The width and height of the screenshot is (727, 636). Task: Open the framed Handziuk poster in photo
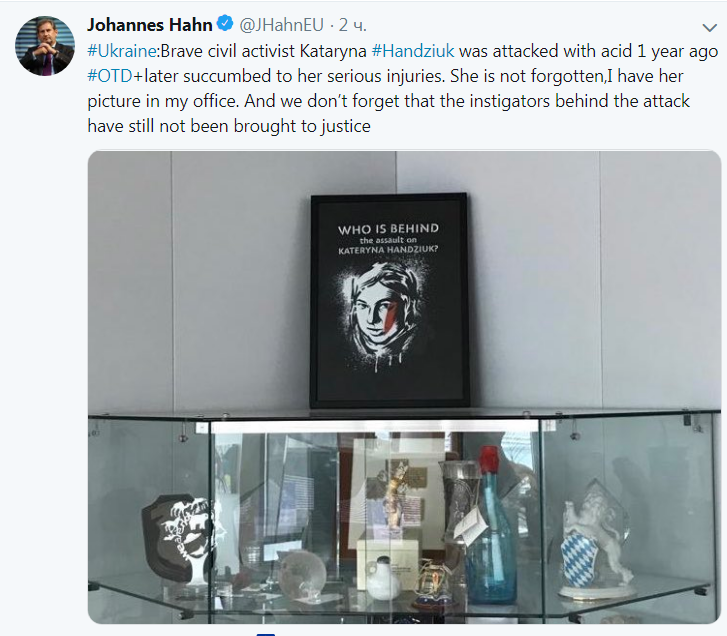tap(389, 300)
